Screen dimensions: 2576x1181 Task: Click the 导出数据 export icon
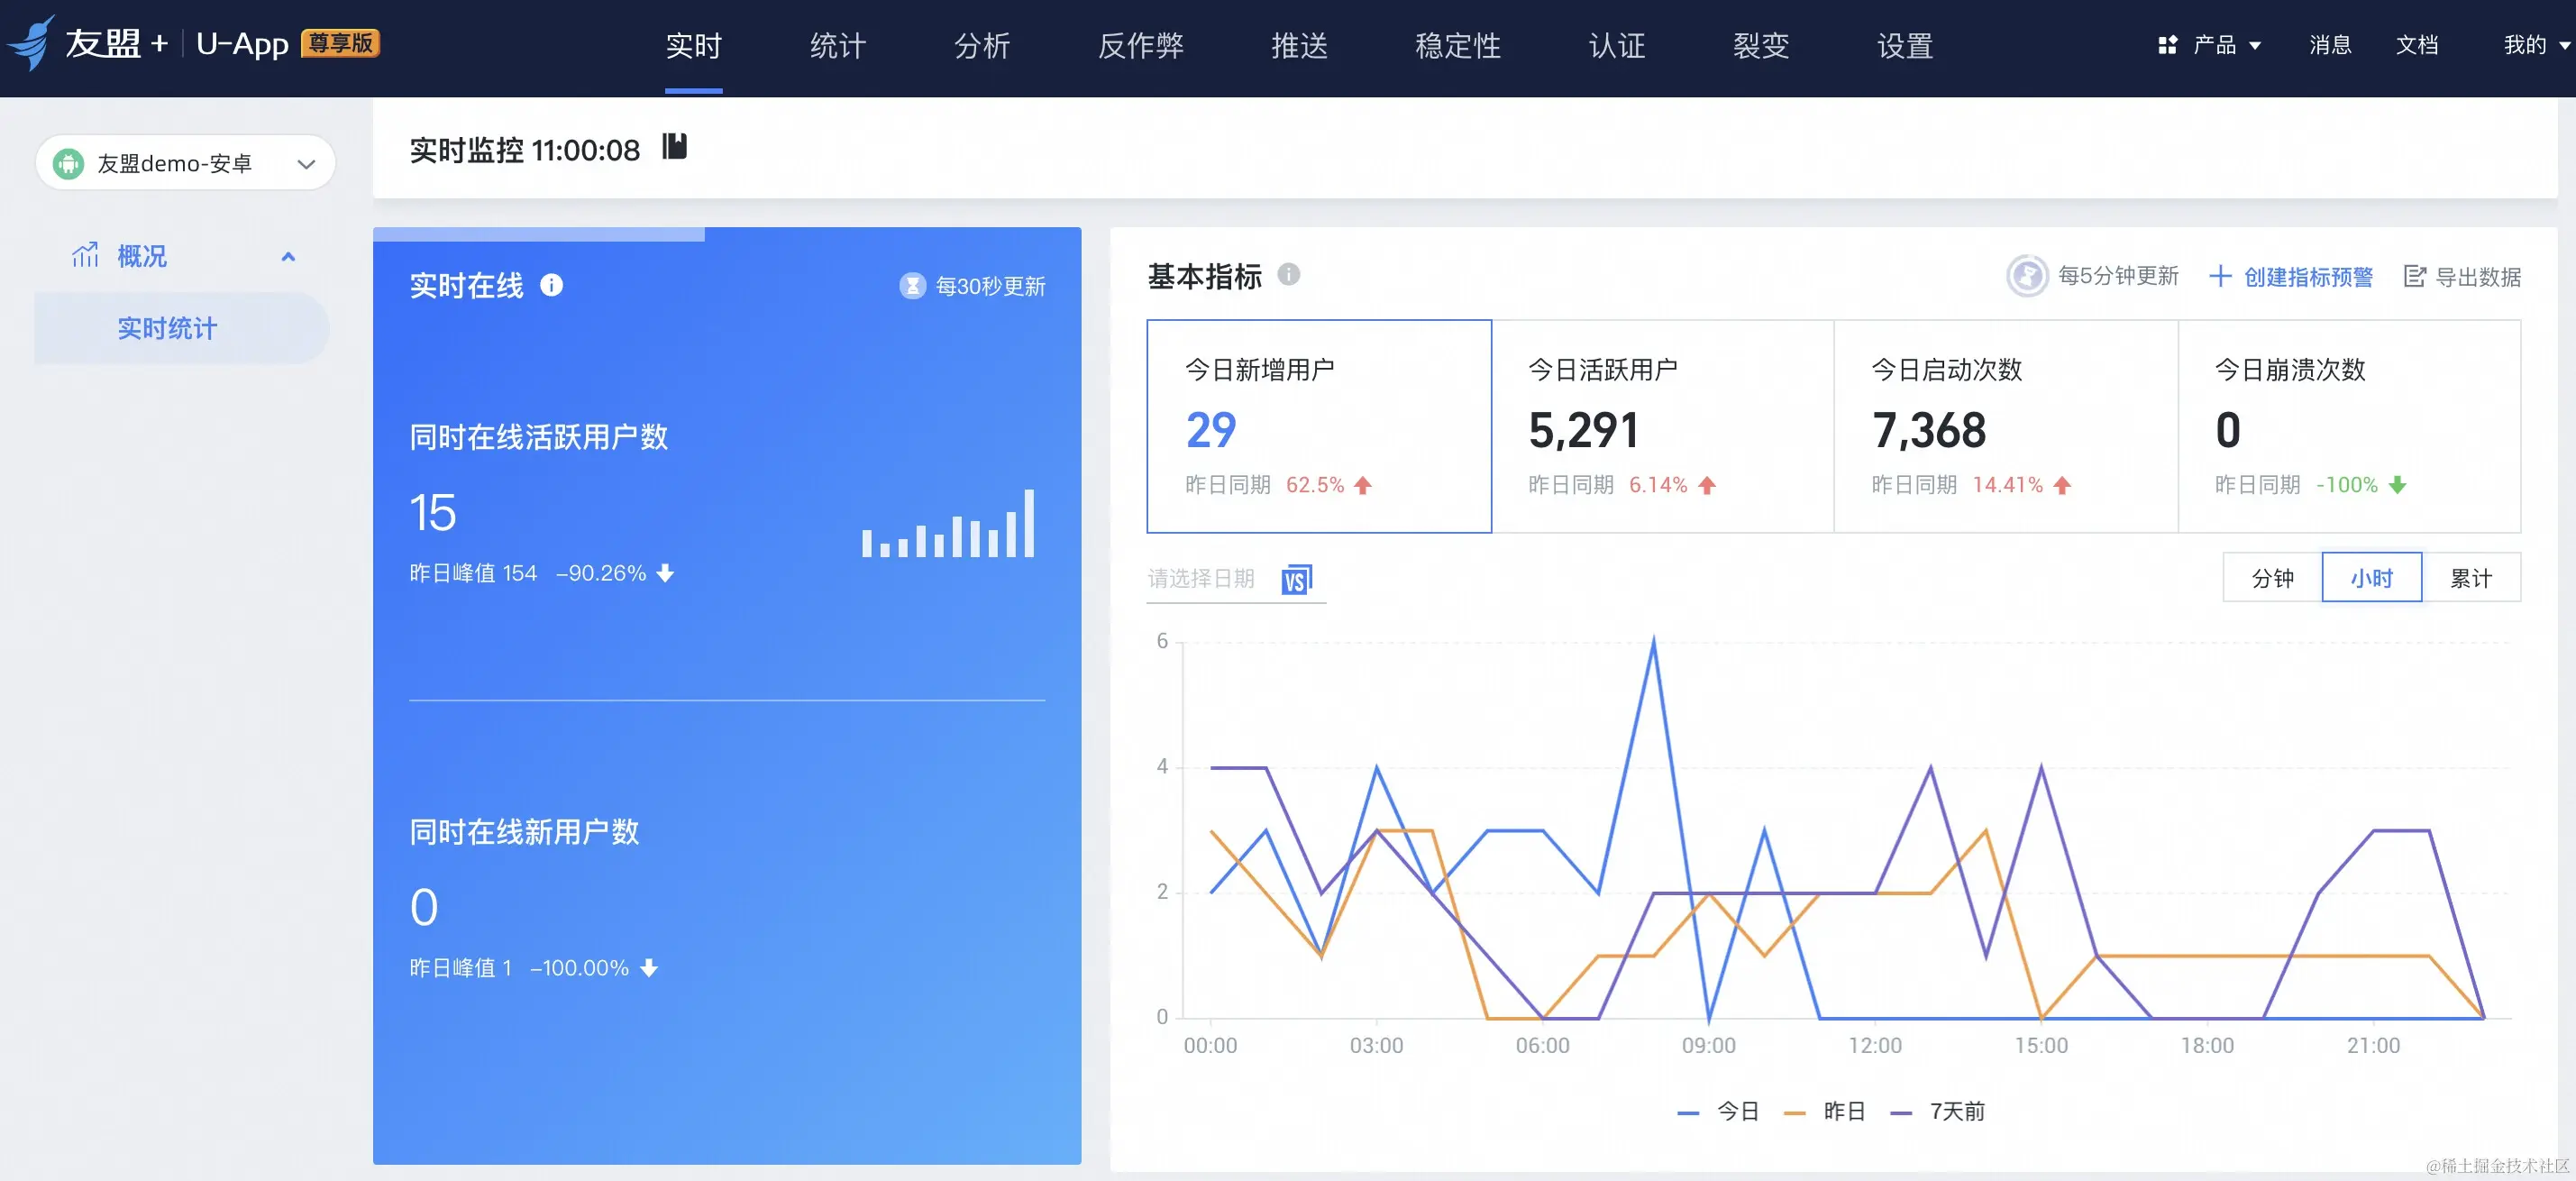pyautogui.click(x=2414, y=276)
